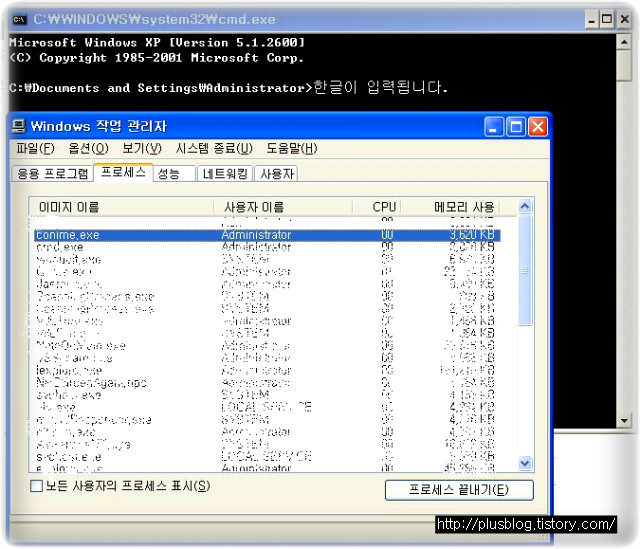The height and width of the screenshot is (549, 640).
Task: Click process list scroll up arrow
Action: pos(525,207)
